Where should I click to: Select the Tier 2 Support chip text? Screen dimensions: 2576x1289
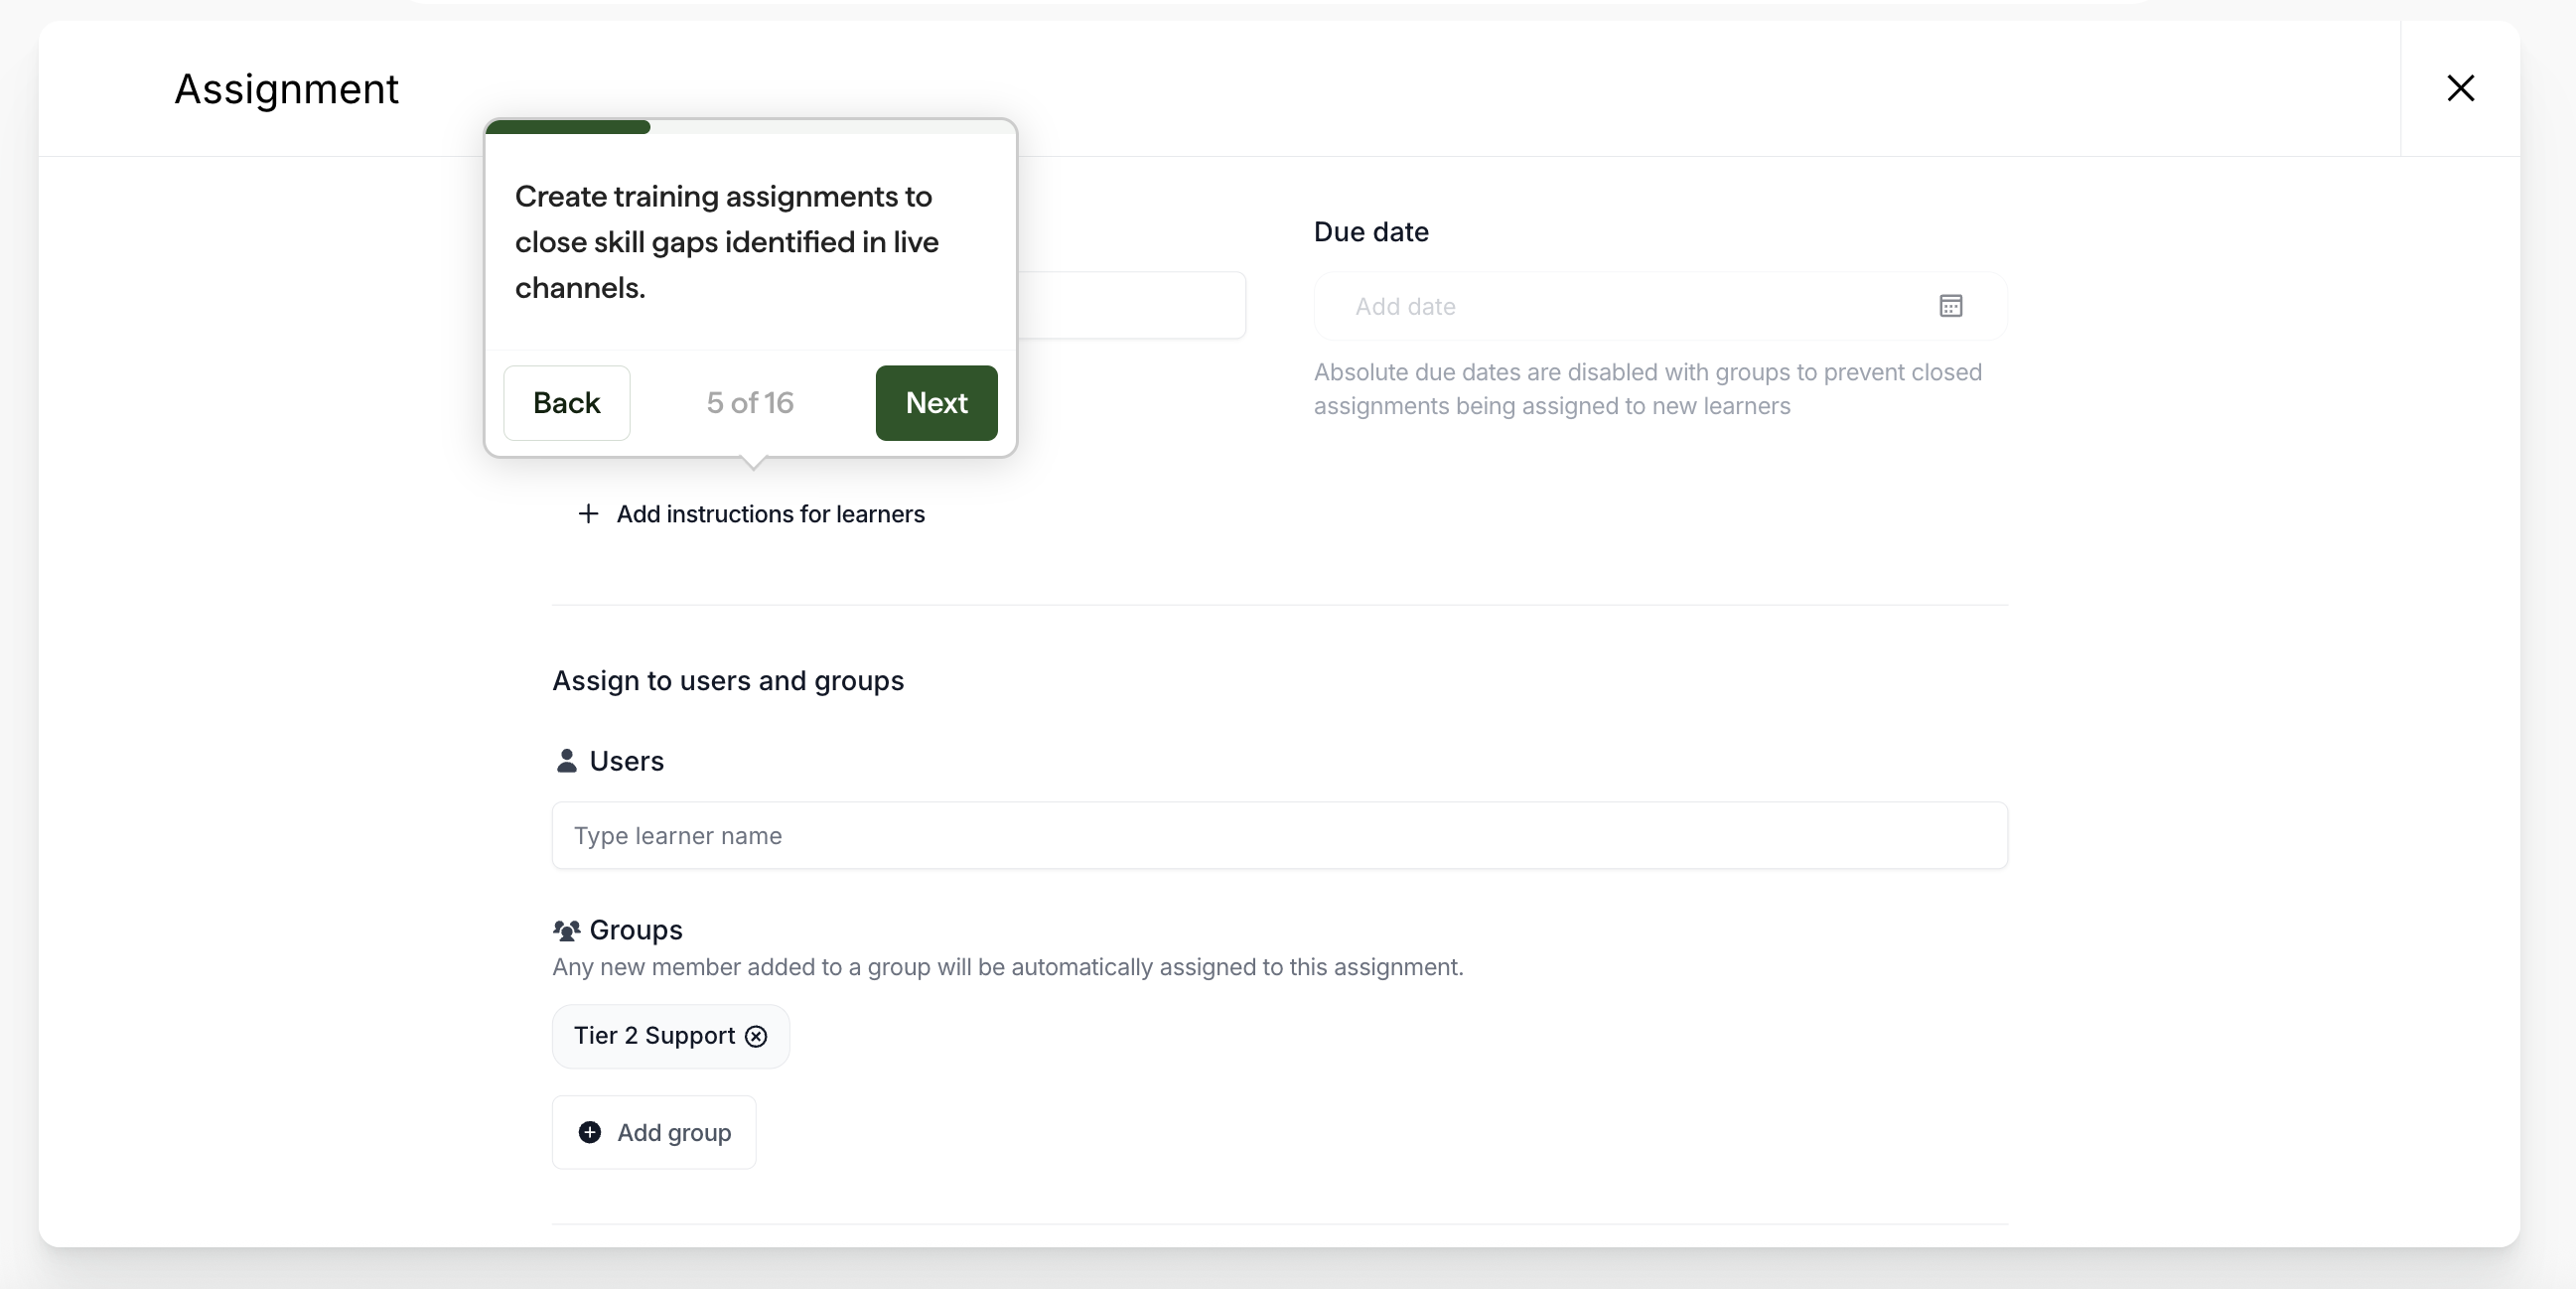click(x=654, y=1036)
